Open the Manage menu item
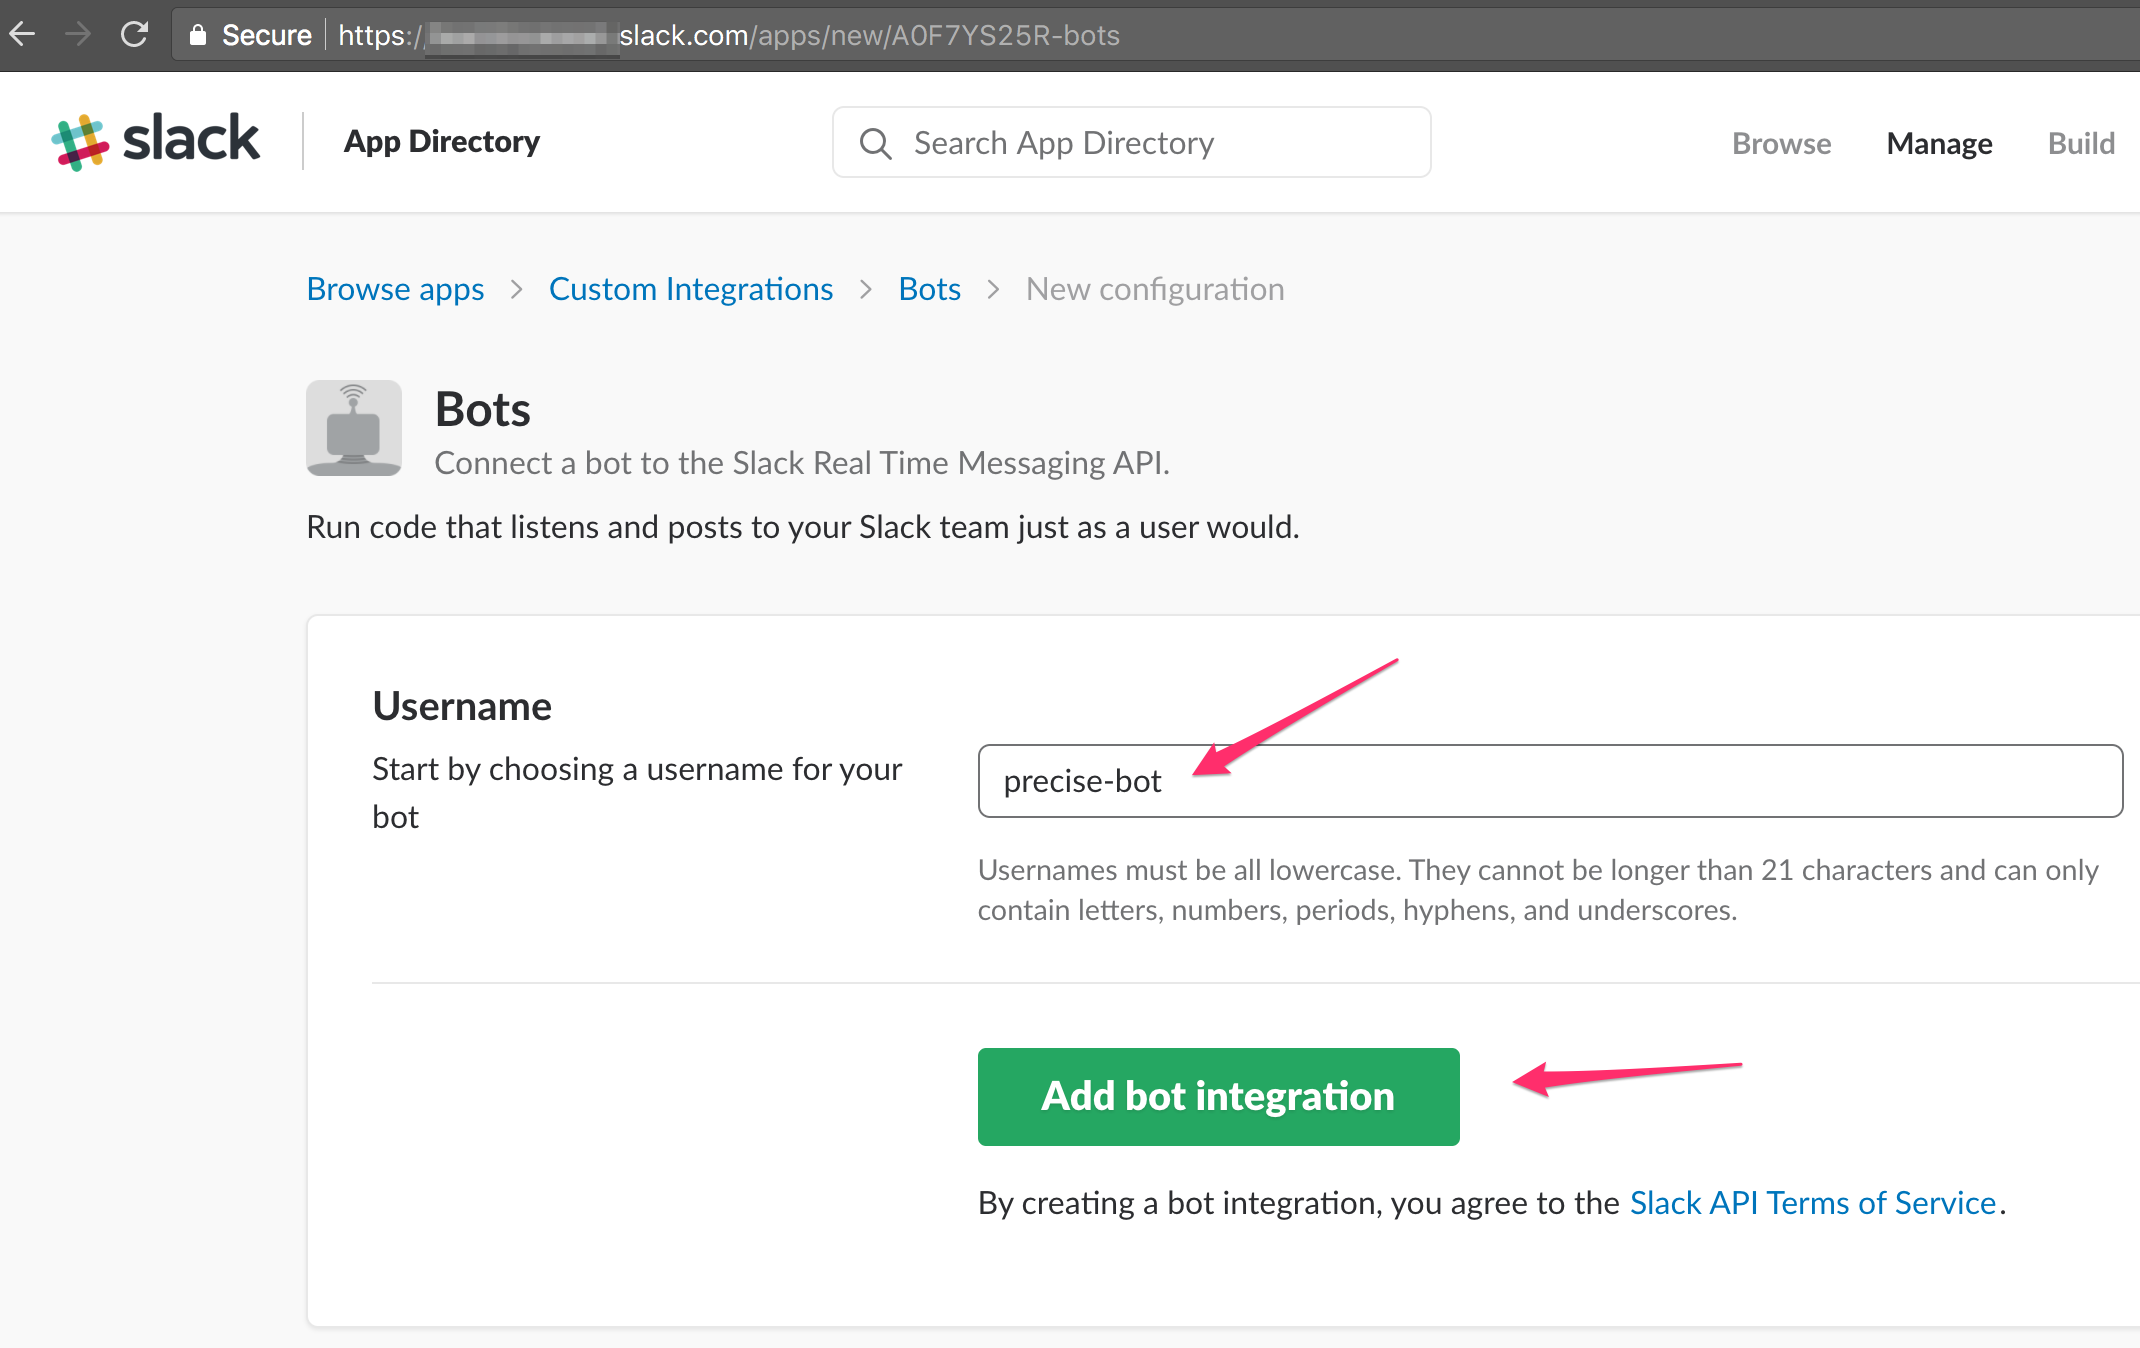2140x1348 pixels. (1939, 143)
